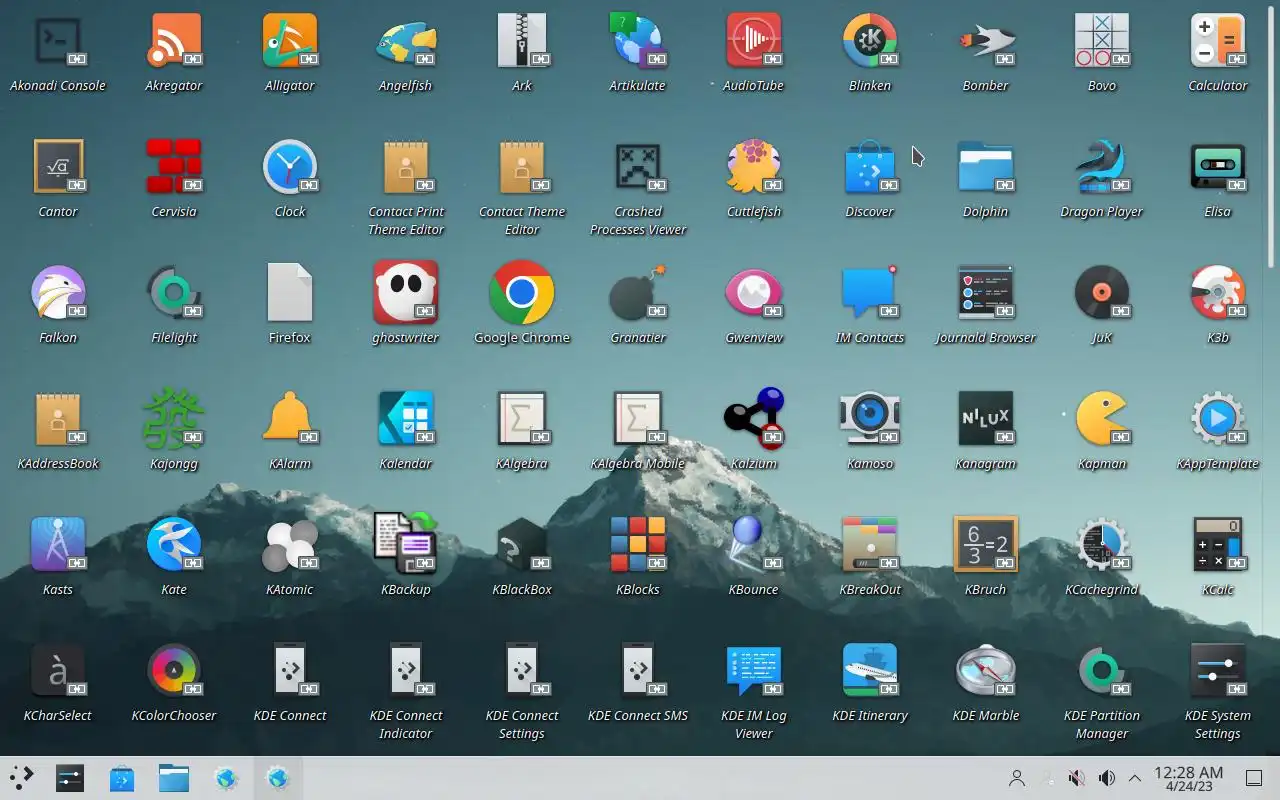The height and width of the screenshot is (800, 1280).
Task: Open the Kate text editor icon
Action: [174, 544]
